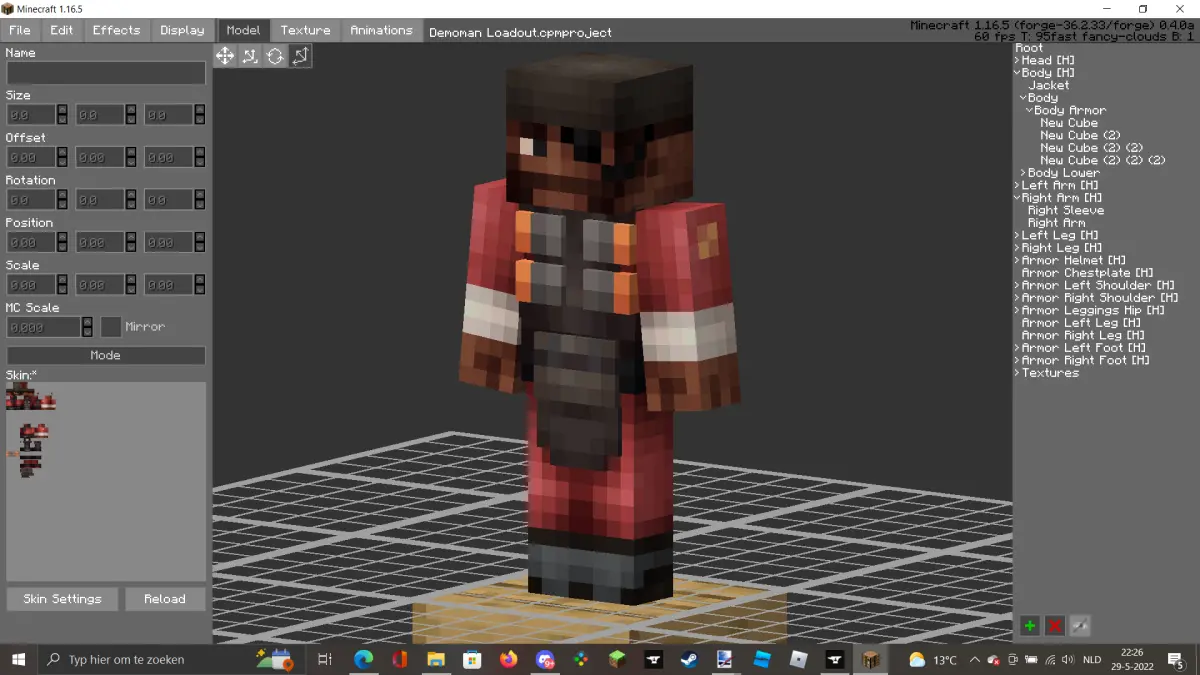The image size is (1200, 675).
Task: Toggle the Mirror checkbox
Action: (111, 327)
